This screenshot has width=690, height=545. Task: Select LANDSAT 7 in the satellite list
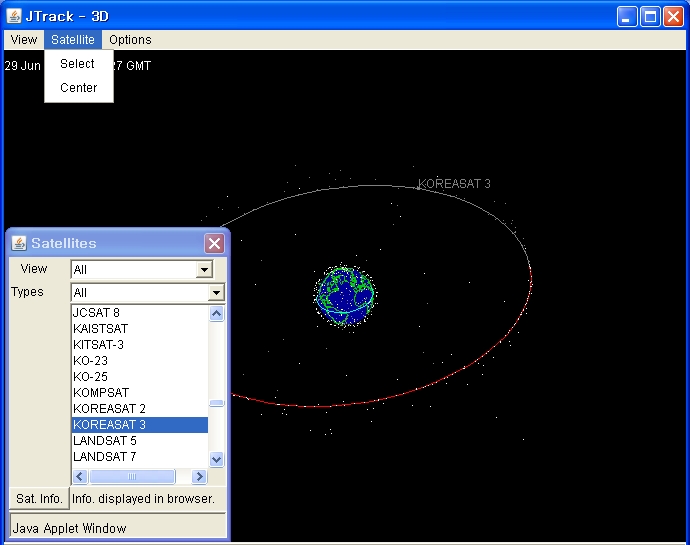(140, 457)
